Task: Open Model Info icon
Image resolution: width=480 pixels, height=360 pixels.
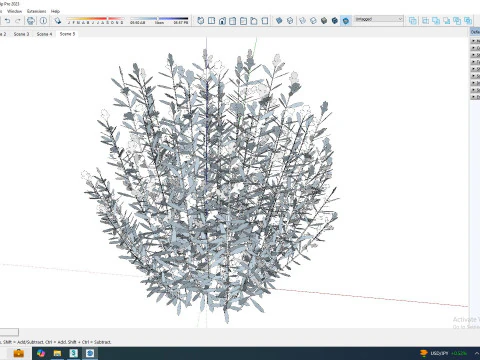Action: 43,21
